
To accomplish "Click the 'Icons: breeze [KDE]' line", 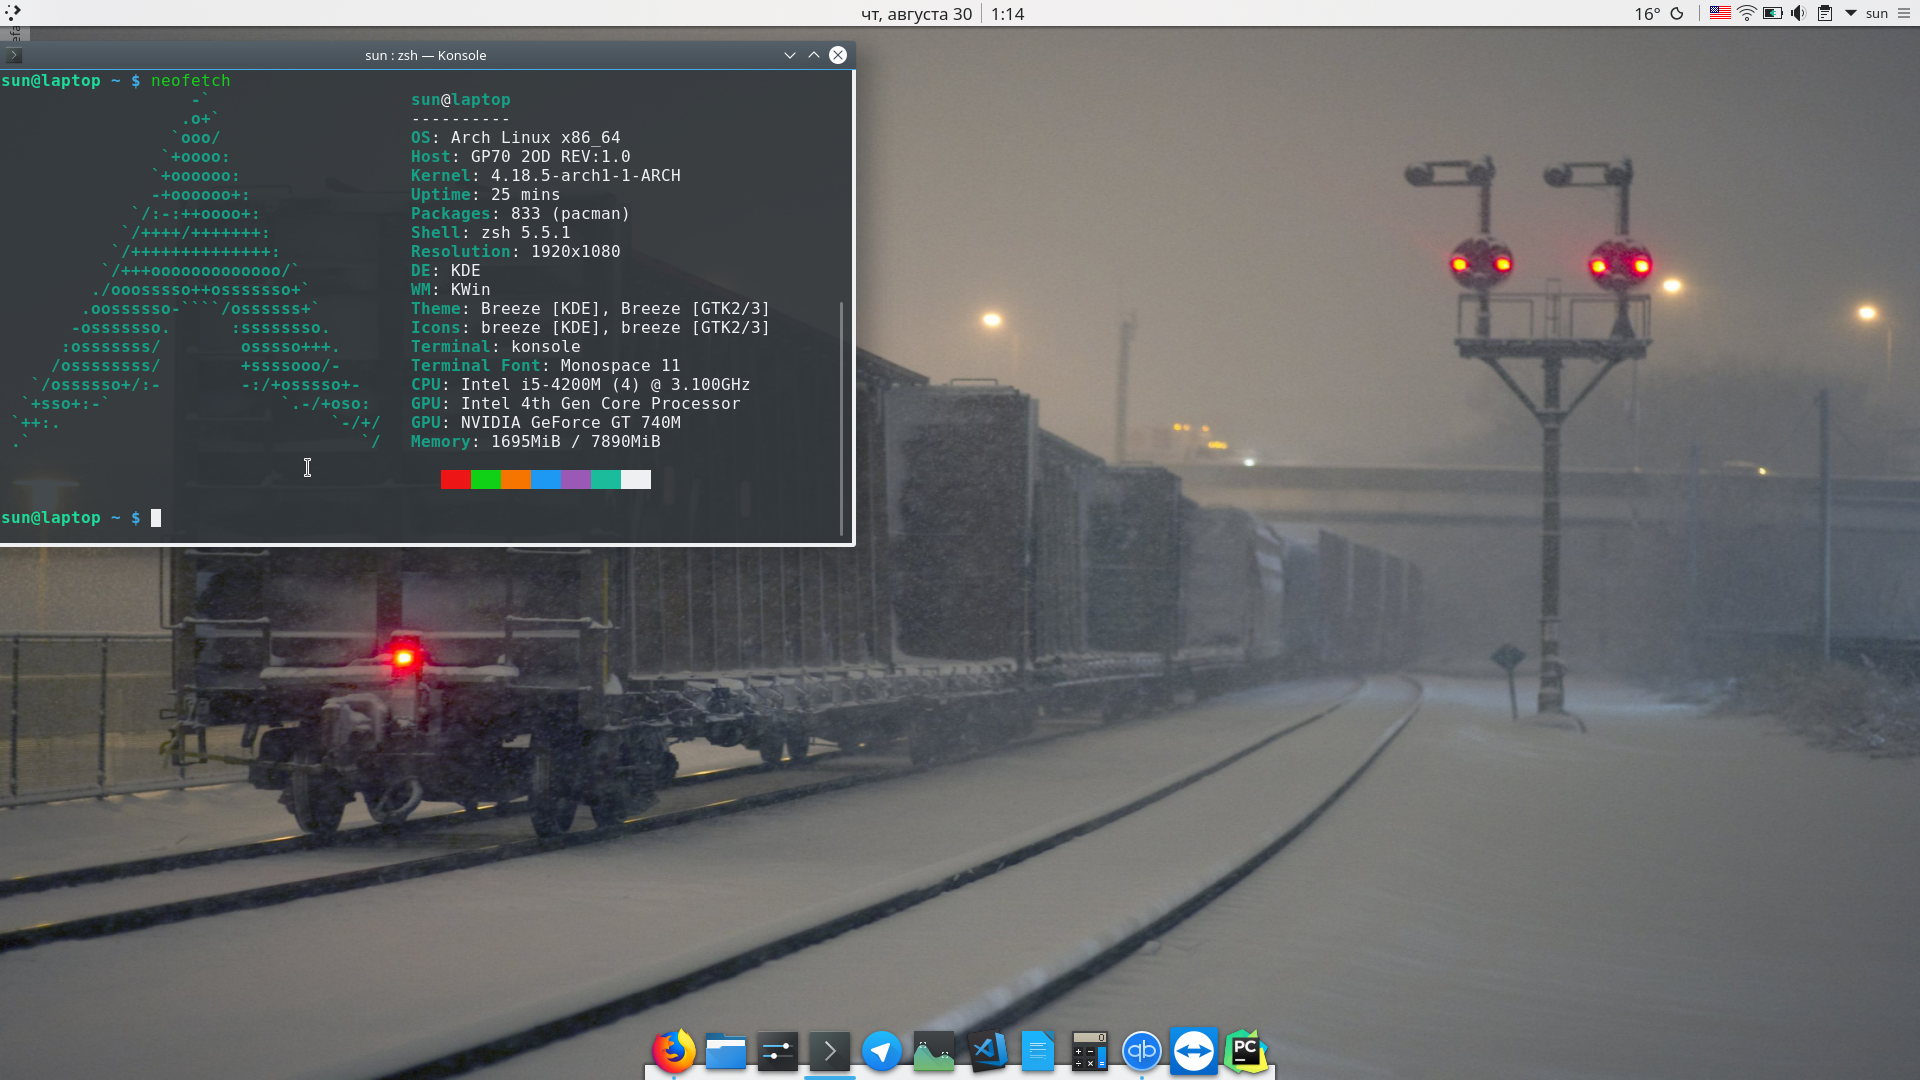I will (x=590, y=327).
